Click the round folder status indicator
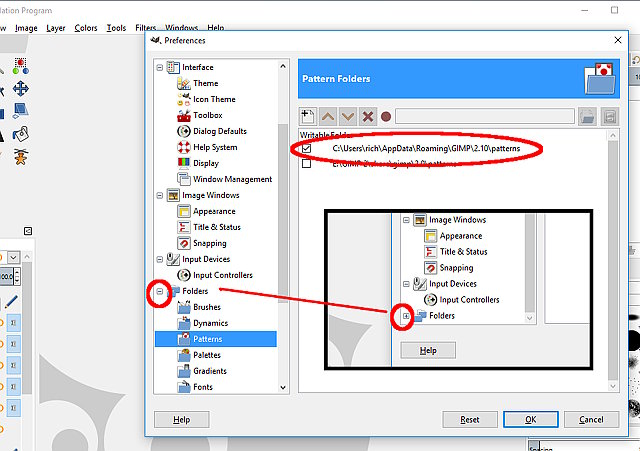This screenshot has height=451, width=640. 386,117
